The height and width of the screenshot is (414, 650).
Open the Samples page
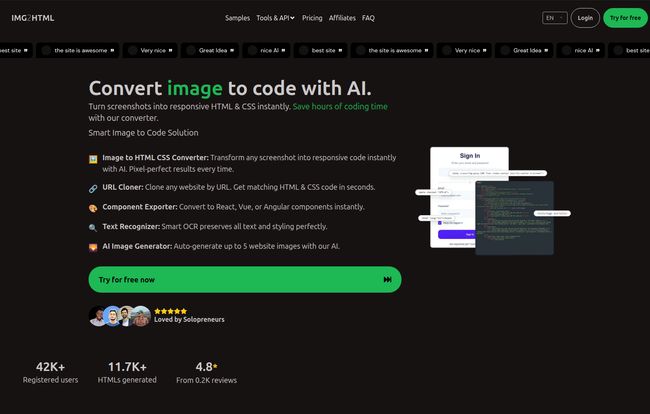tap(238, 18)
